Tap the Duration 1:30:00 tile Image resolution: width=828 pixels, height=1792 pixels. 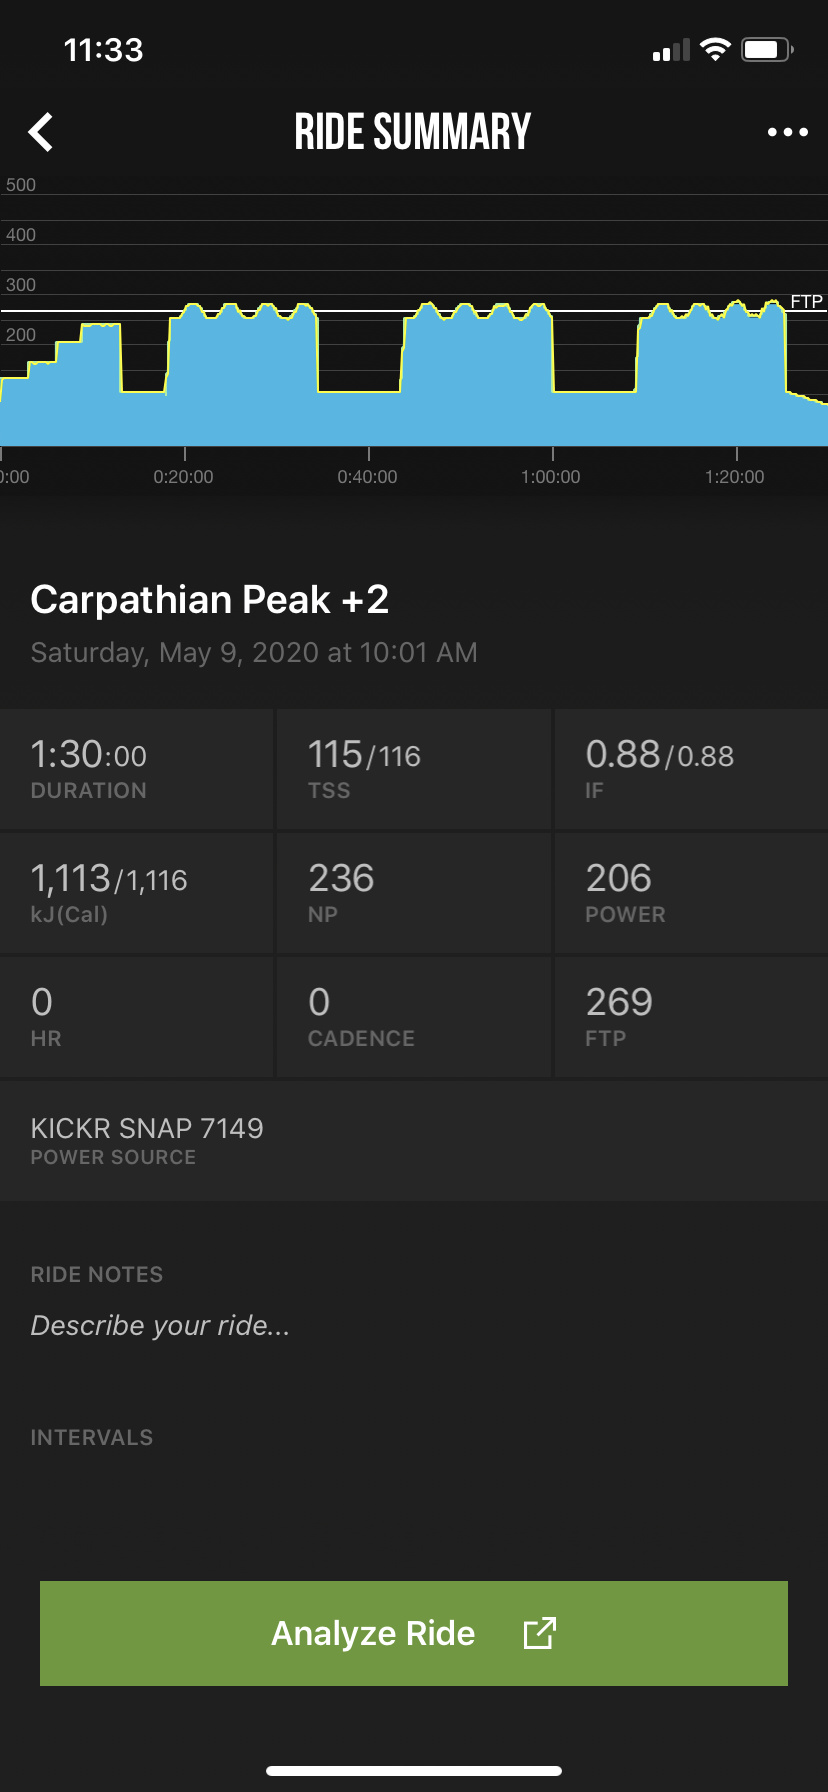[x=137, y=769]
